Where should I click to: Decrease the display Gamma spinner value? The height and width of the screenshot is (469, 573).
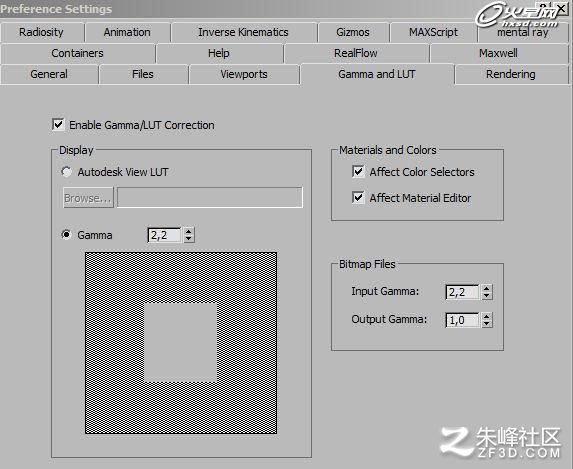pos(189,239)
